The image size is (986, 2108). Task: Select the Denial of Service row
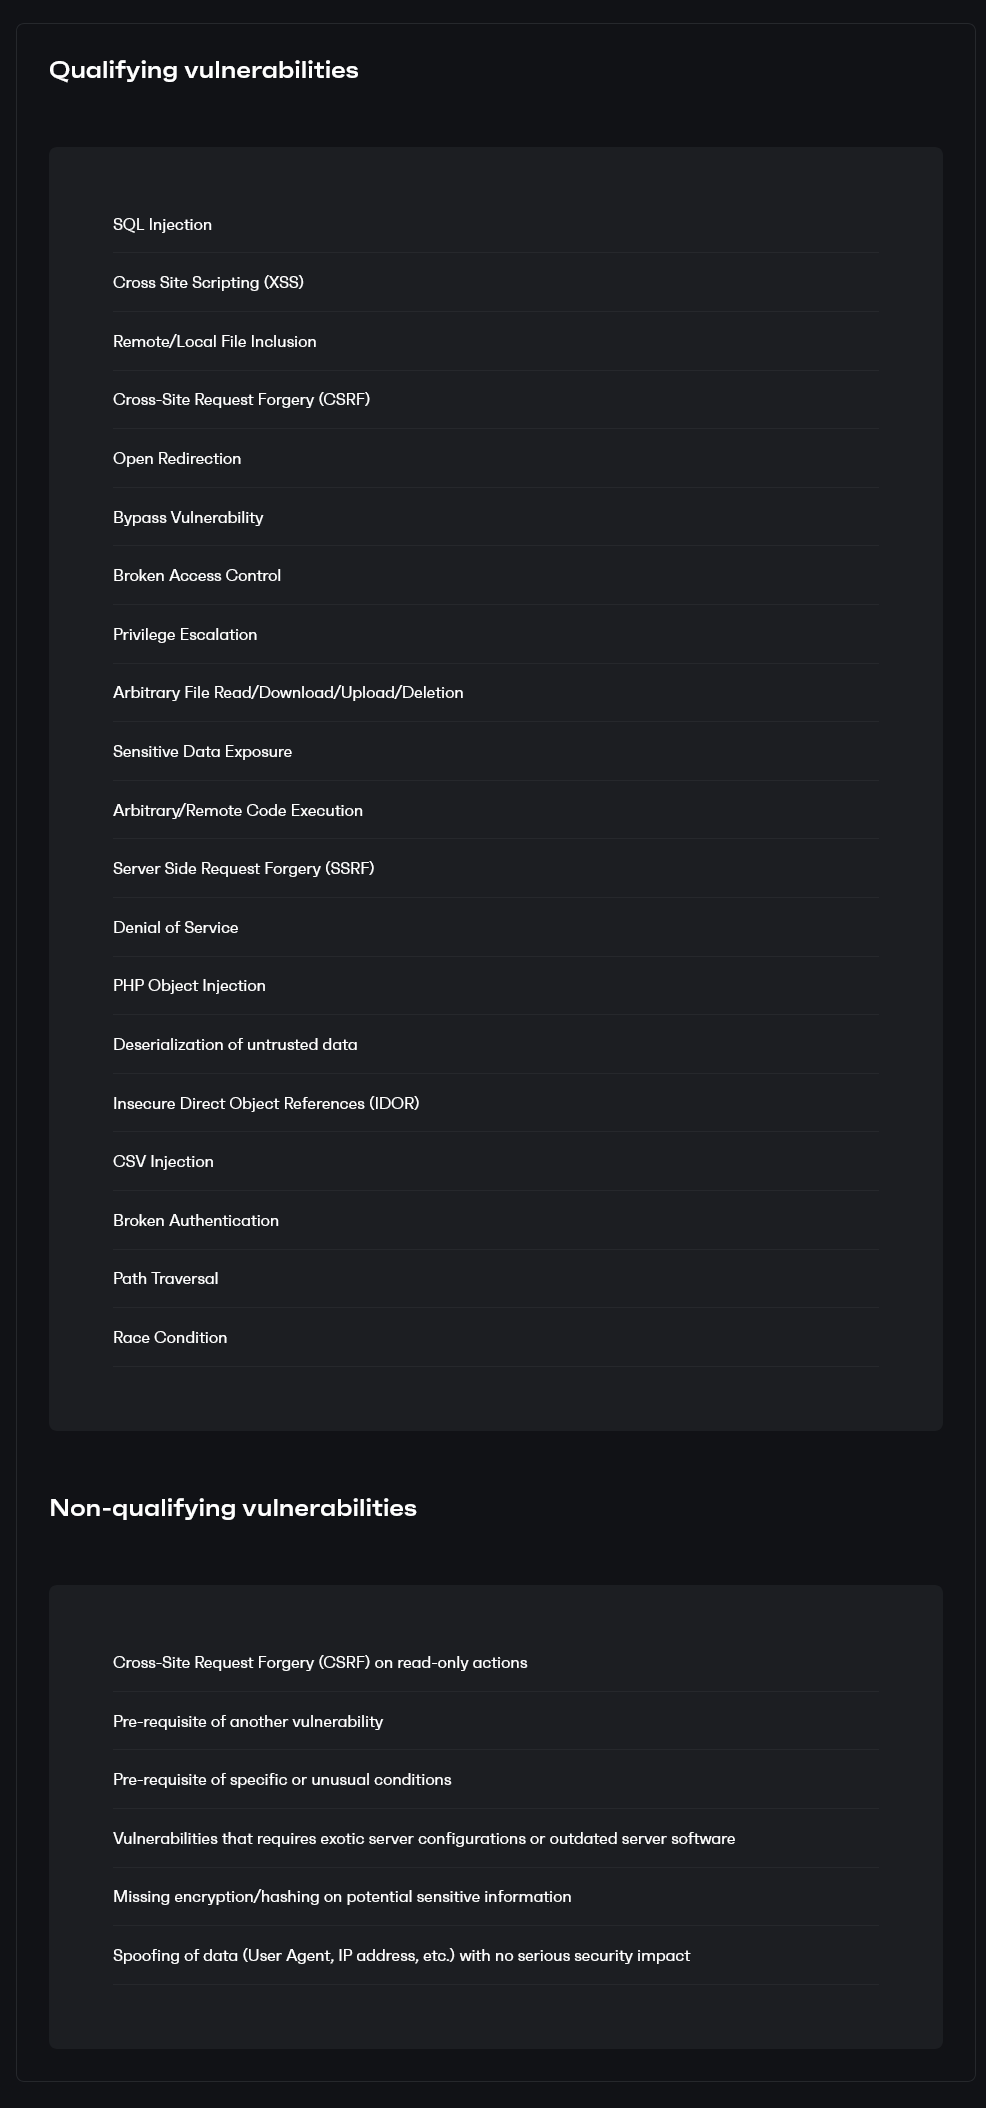496,927
